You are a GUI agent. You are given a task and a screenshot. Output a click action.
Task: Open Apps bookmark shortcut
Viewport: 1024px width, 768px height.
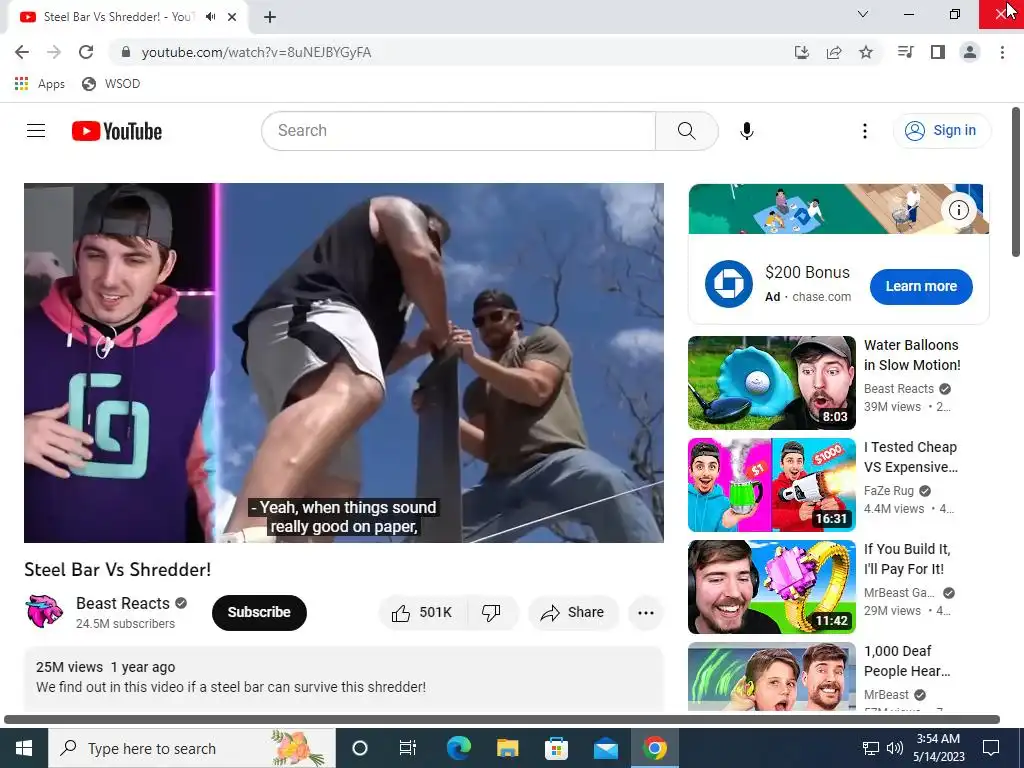pyautogui.click(x=40, y=84)
